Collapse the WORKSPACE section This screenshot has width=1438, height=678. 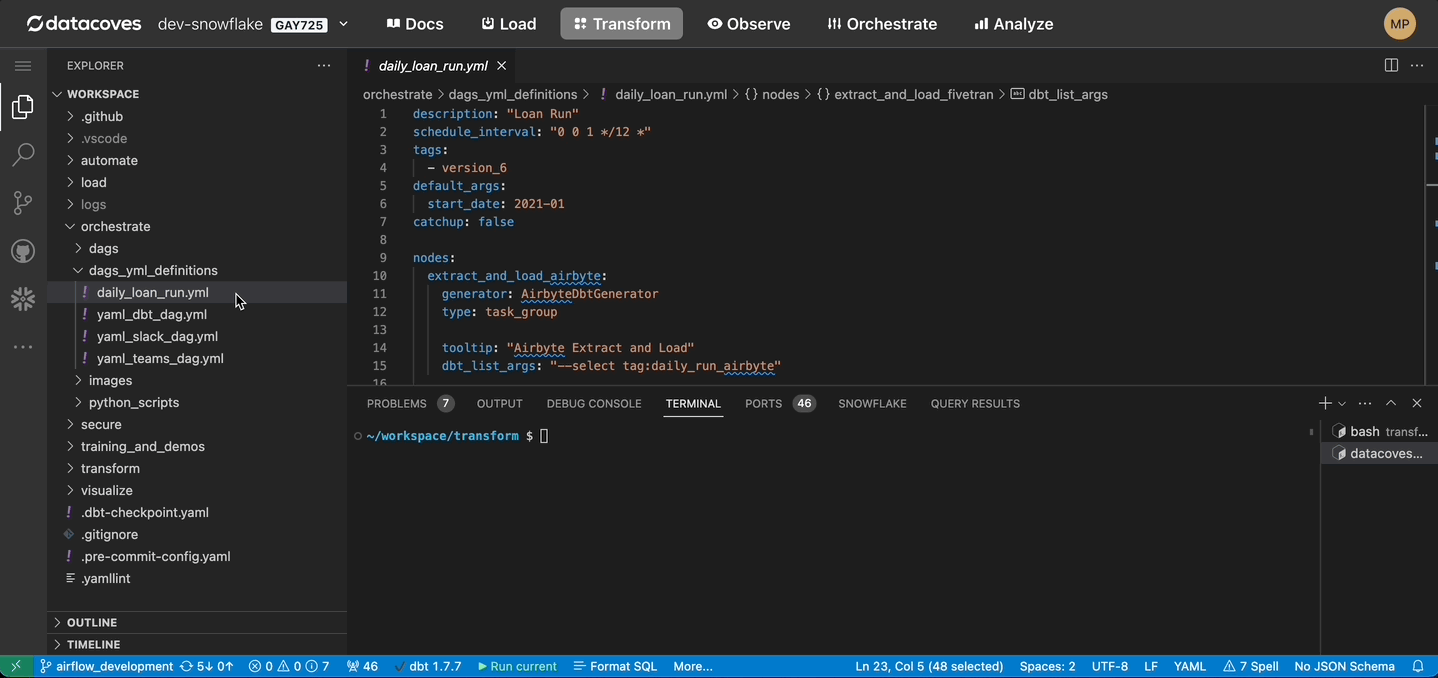tap(197, 94)
